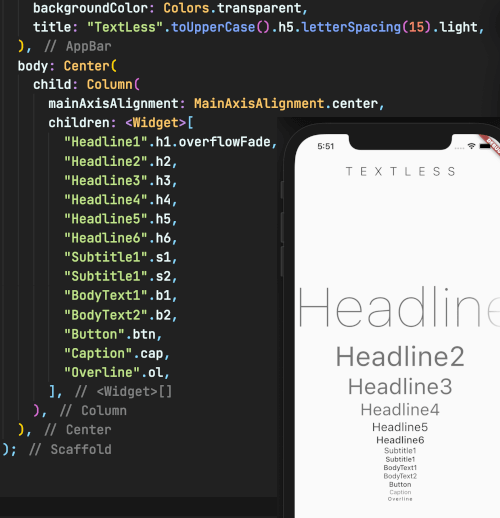Click the <Widget> type annotation in children
This screenshot has height=518, width=500.
tap(156, 123)
